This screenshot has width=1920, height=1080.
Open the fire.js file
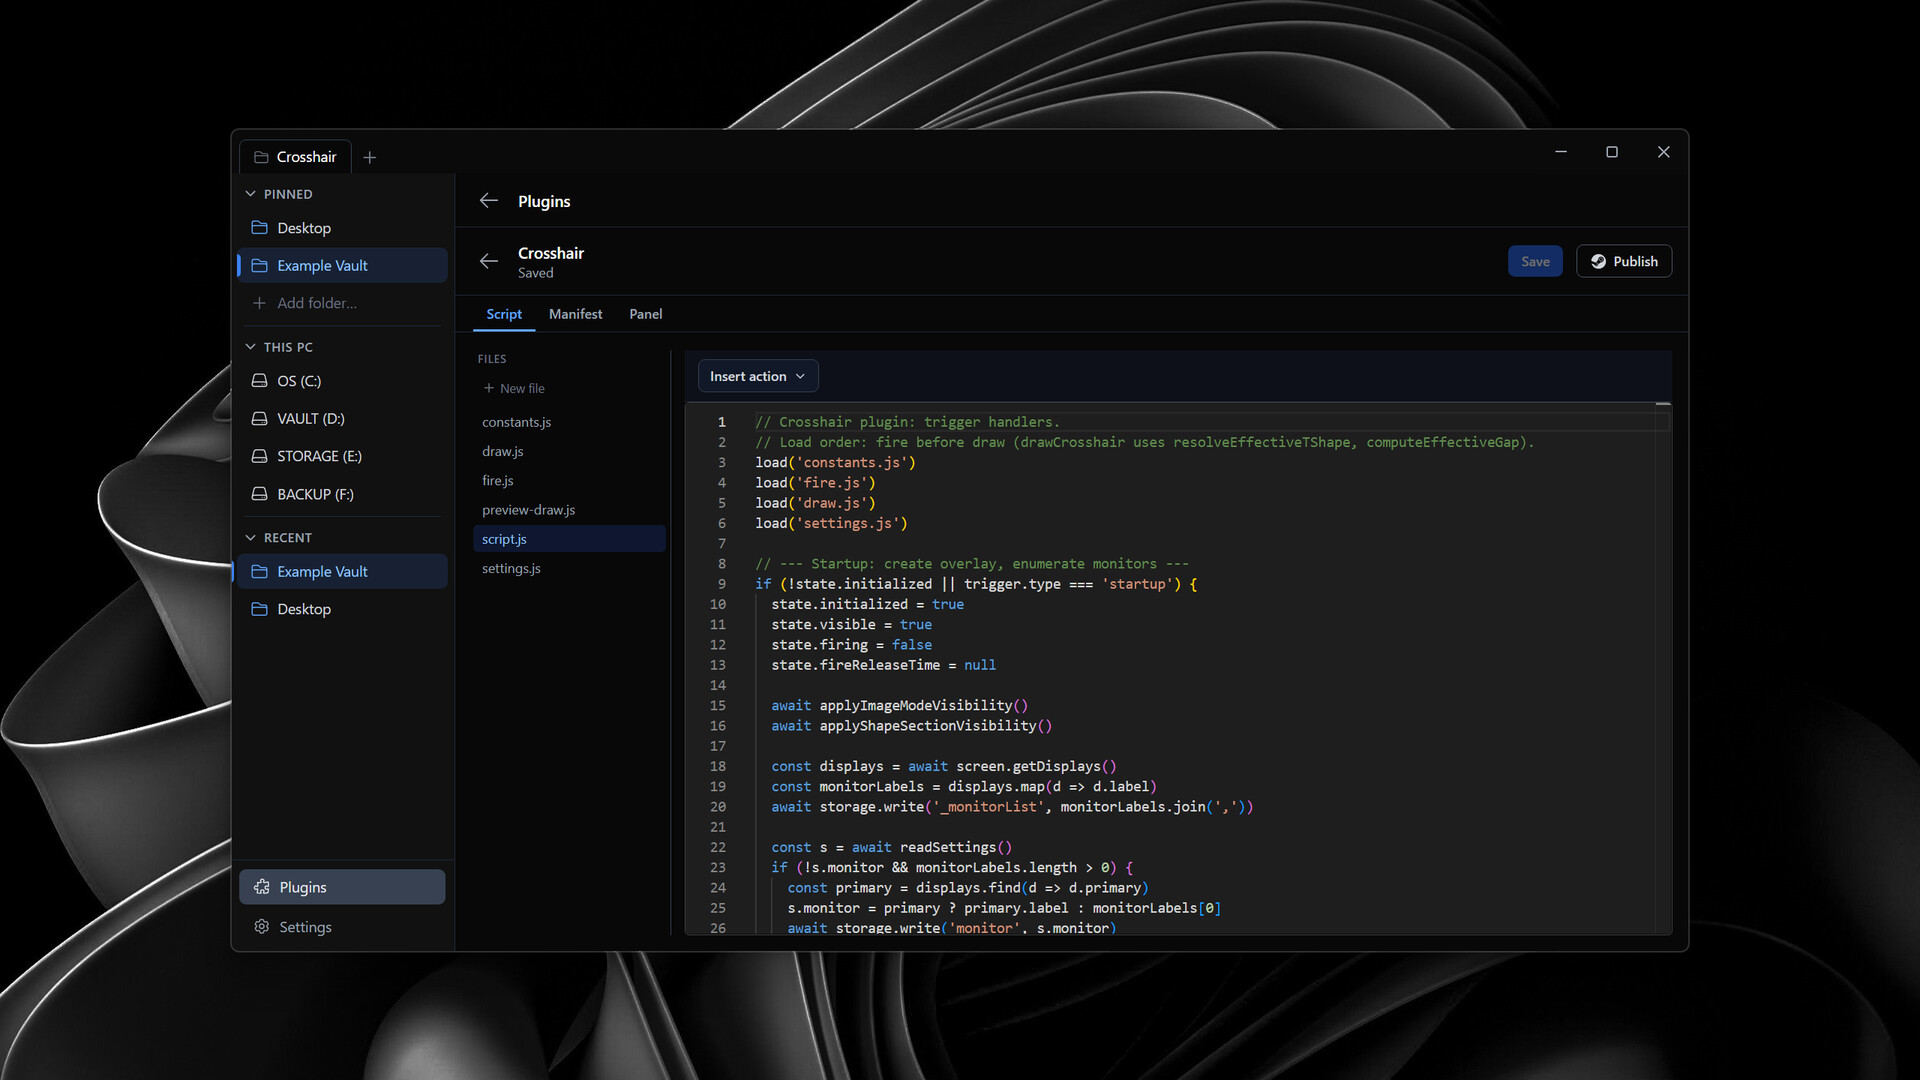(x=497, y=481)
